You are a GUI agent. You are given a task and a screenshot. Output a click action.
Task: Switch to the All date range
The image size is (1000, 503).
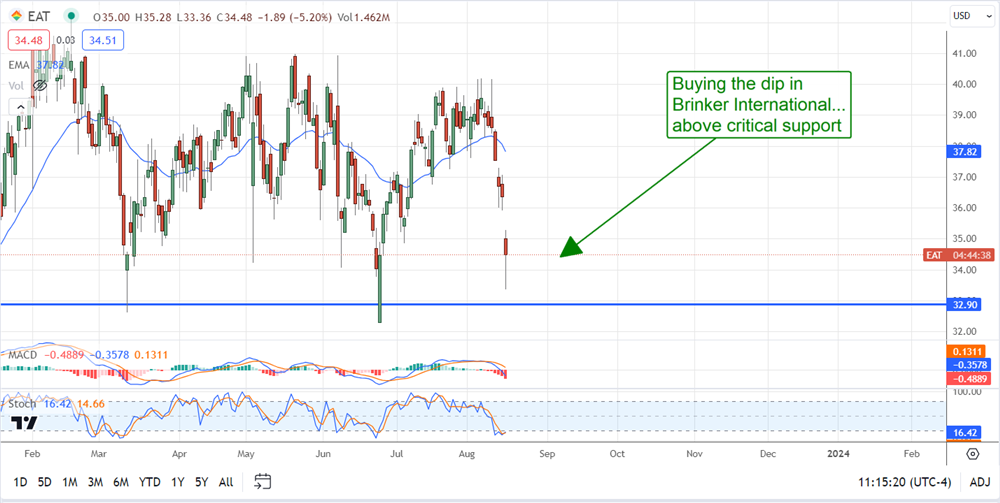[225, 482]
